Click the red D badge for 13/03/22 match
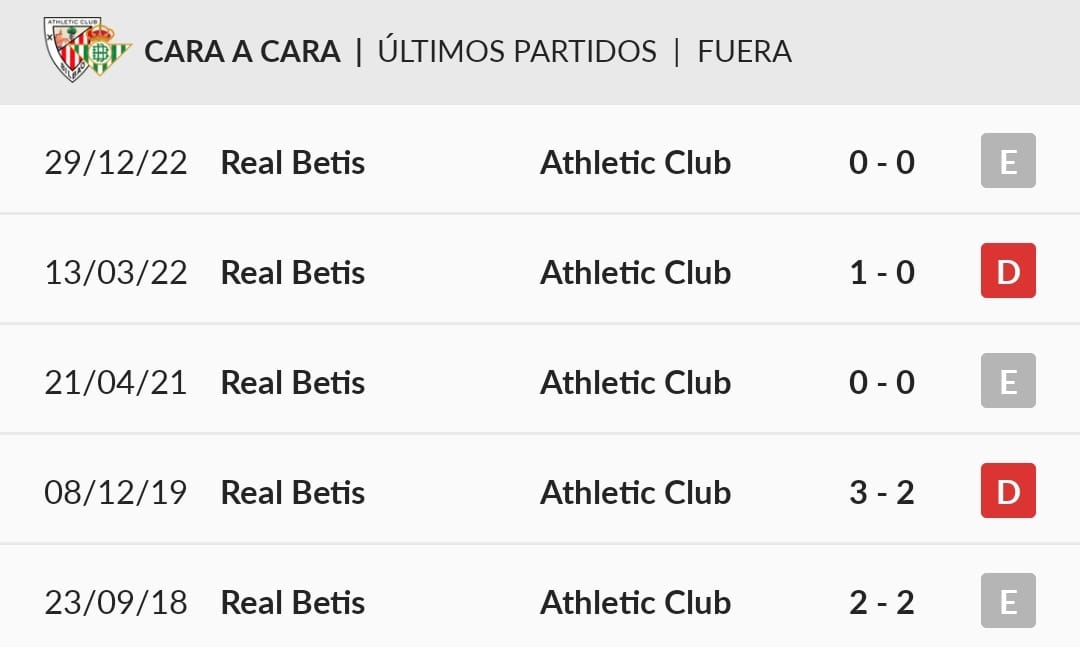 pos(1008,271)
